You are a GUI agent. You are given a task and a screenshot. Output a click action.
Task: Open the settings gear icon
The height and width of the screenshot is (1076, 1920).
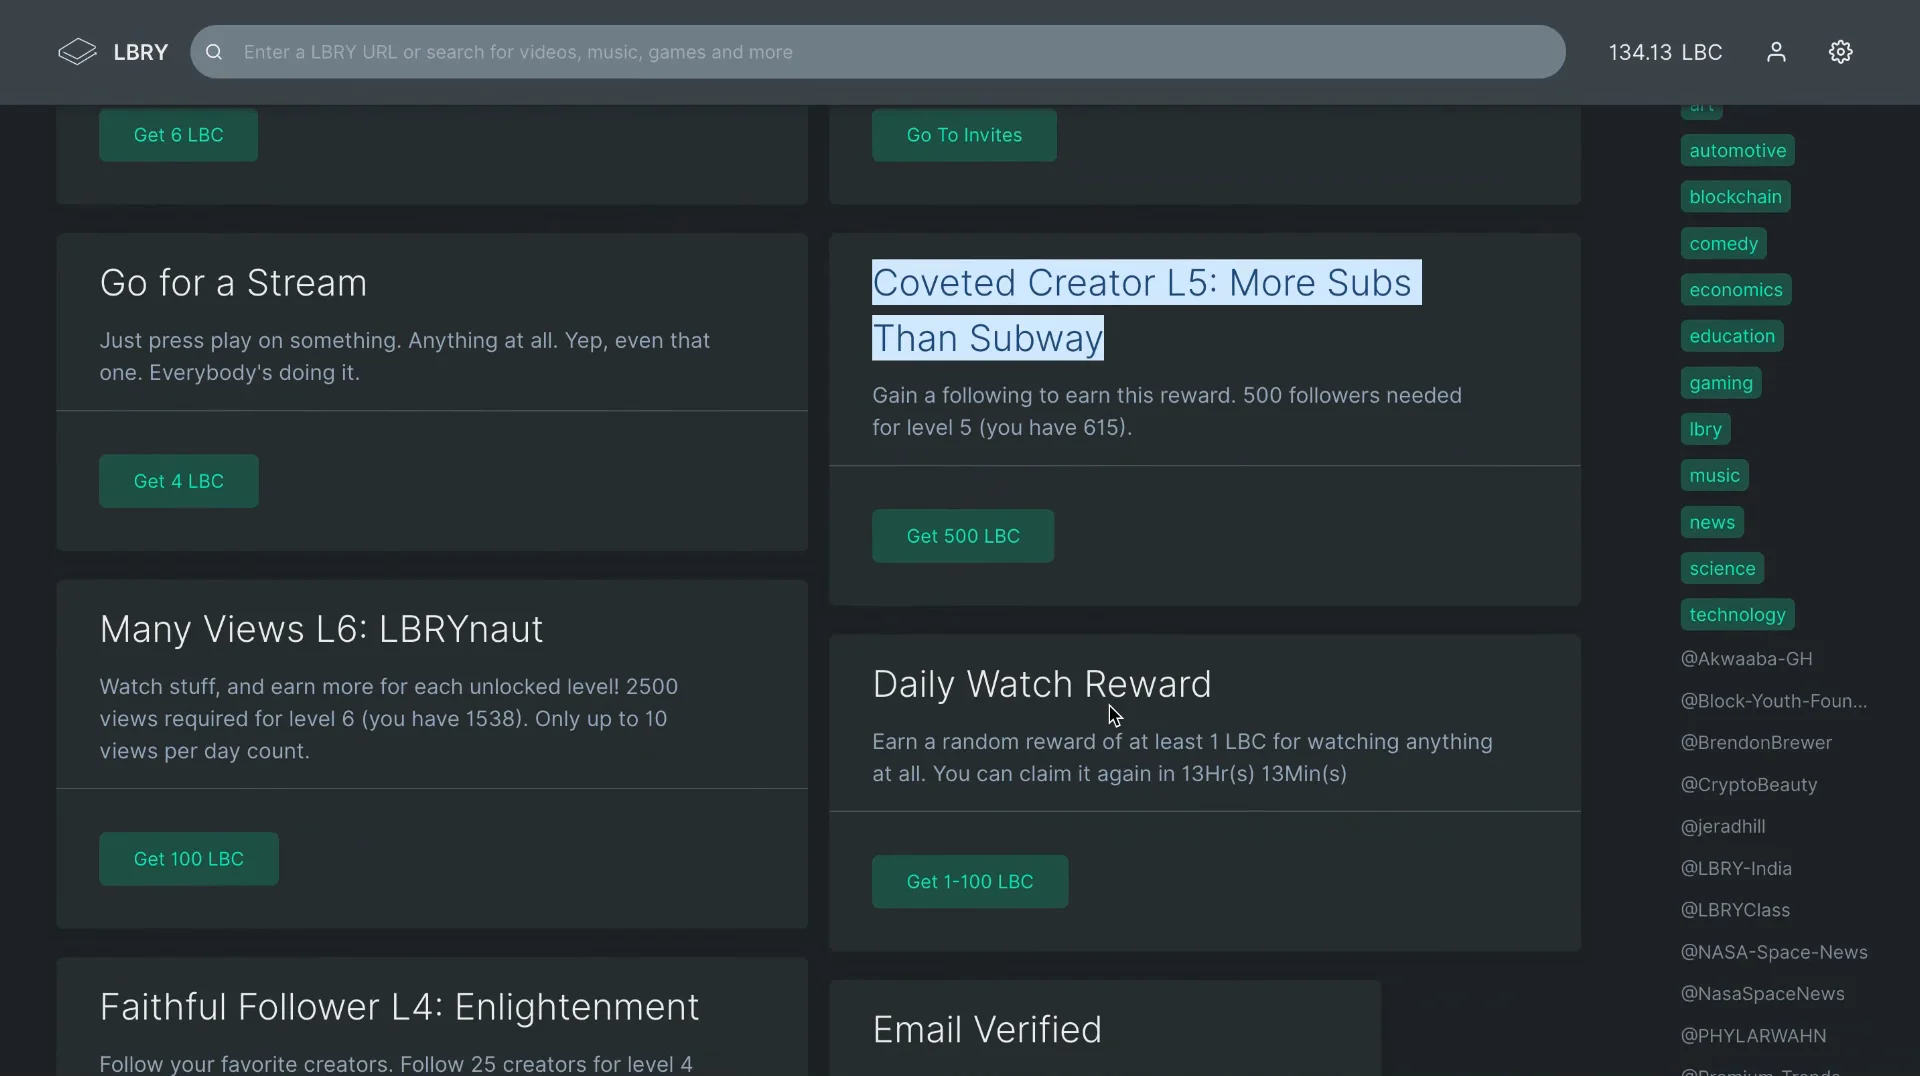pyautogui.click(x=1841, y=52)
